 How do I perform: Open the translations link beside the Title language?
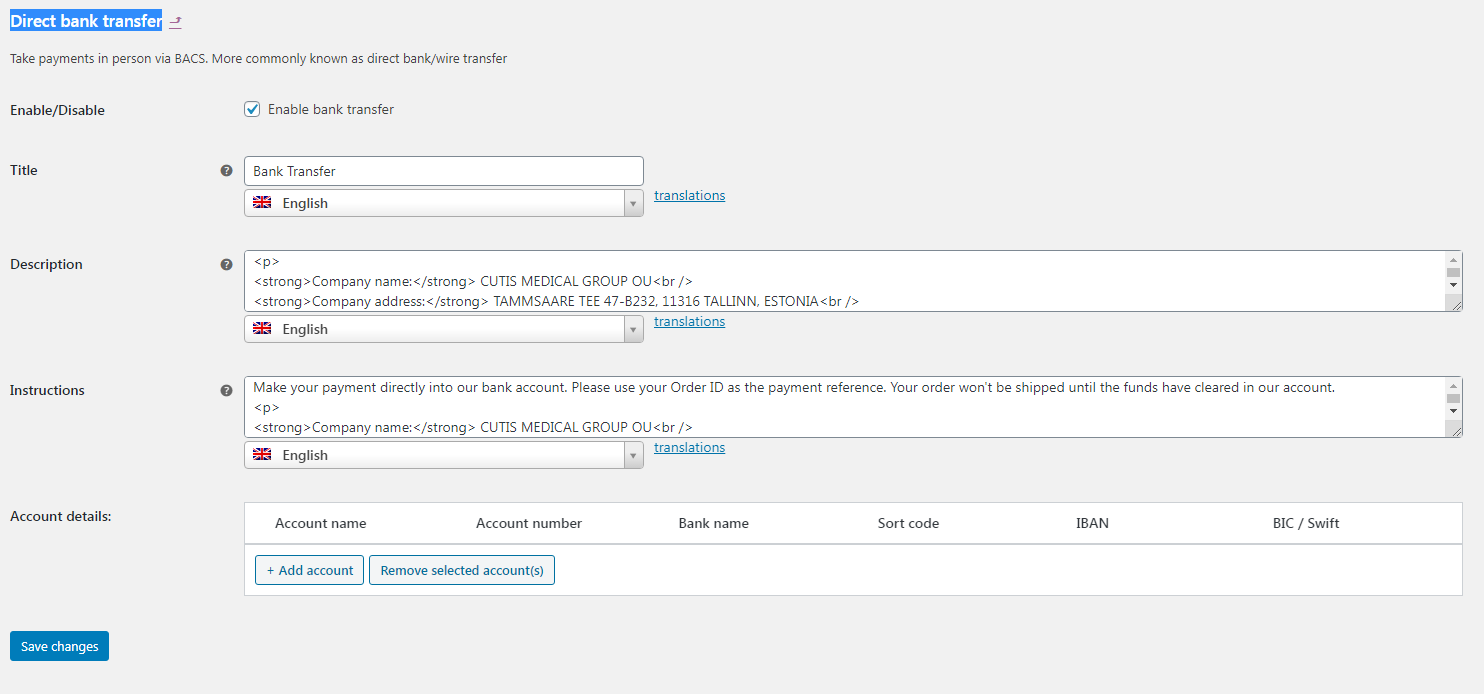[x=689, y=195]
